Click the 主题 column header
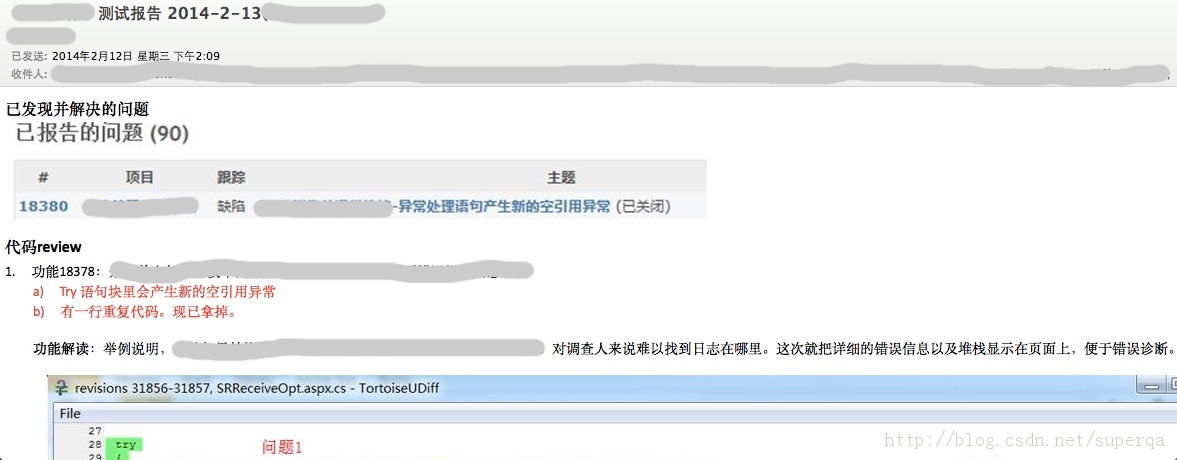Viewport: 1177px width, 460px height. pyautogui.click(x=561, y=178)
